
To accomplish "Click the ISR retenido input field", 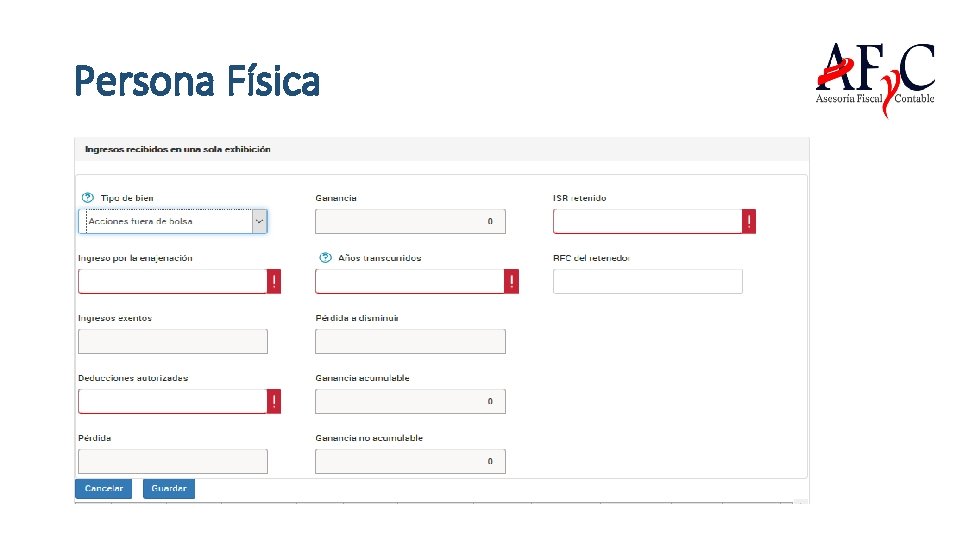I will point(647,221).
